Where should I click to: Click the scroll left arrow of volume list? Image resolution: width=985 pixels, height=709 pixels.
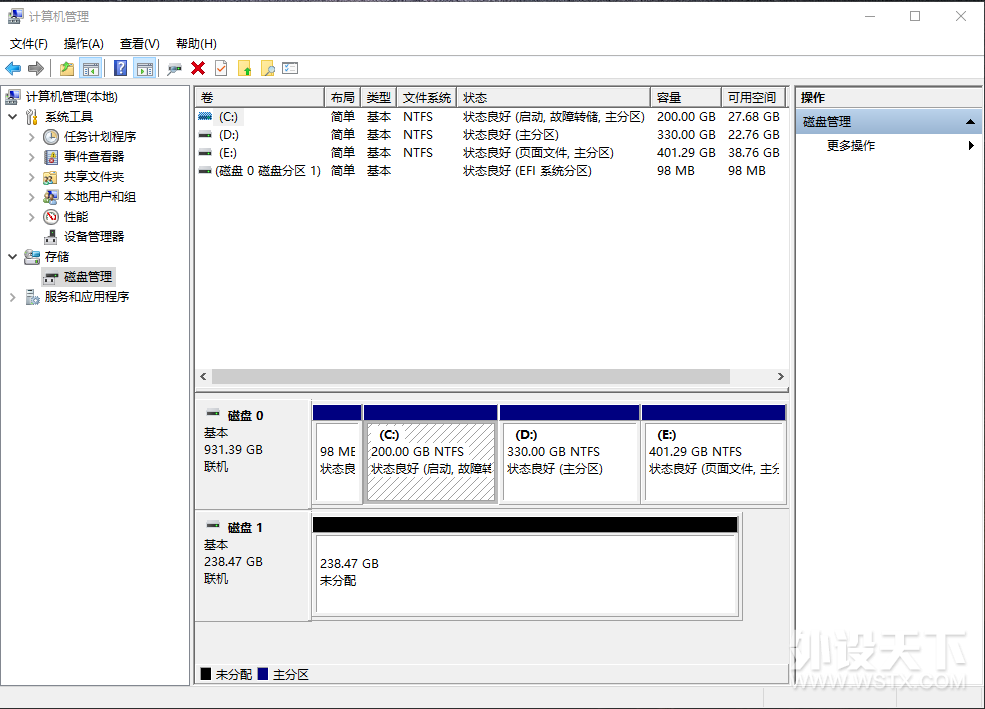click(203, 376)
